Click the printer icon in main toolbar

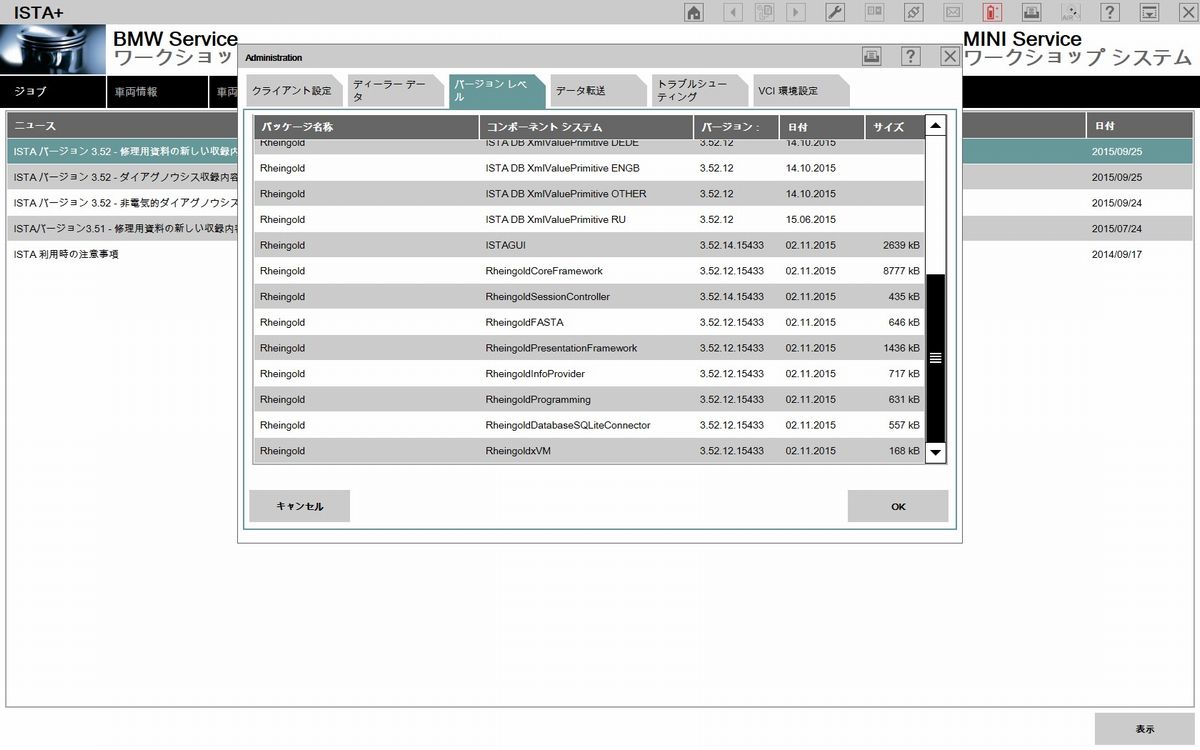1032,12
